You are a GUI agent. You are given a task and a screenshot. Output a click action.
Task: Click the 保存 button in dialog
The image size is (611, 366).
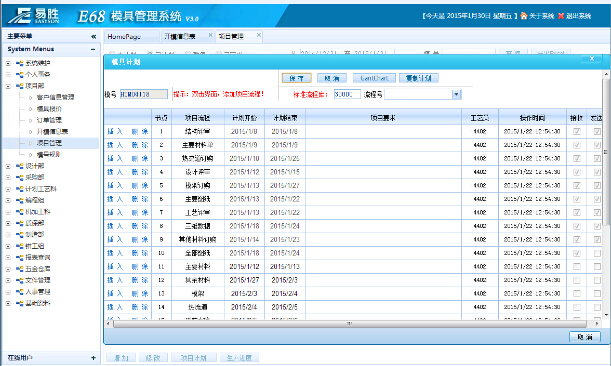(297, 78)
